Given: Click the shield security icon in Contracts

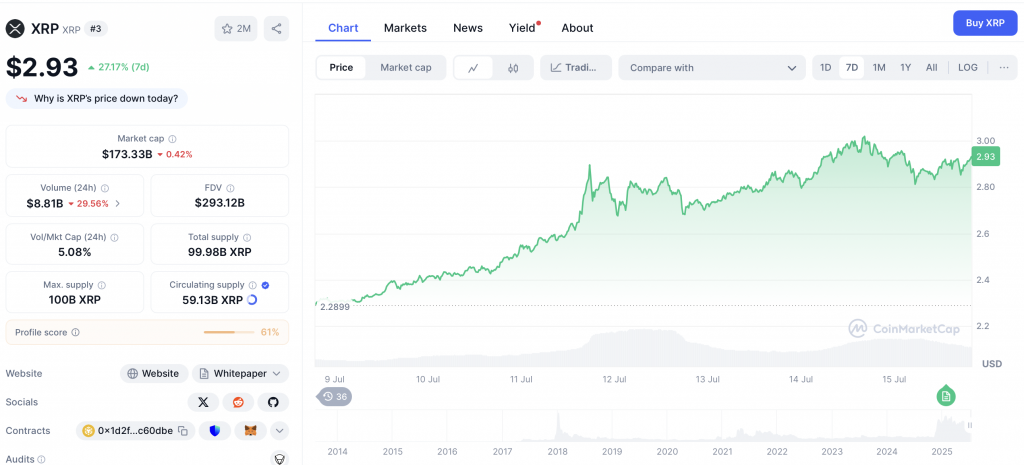Looking at the screenshot, I should (215, 431).
